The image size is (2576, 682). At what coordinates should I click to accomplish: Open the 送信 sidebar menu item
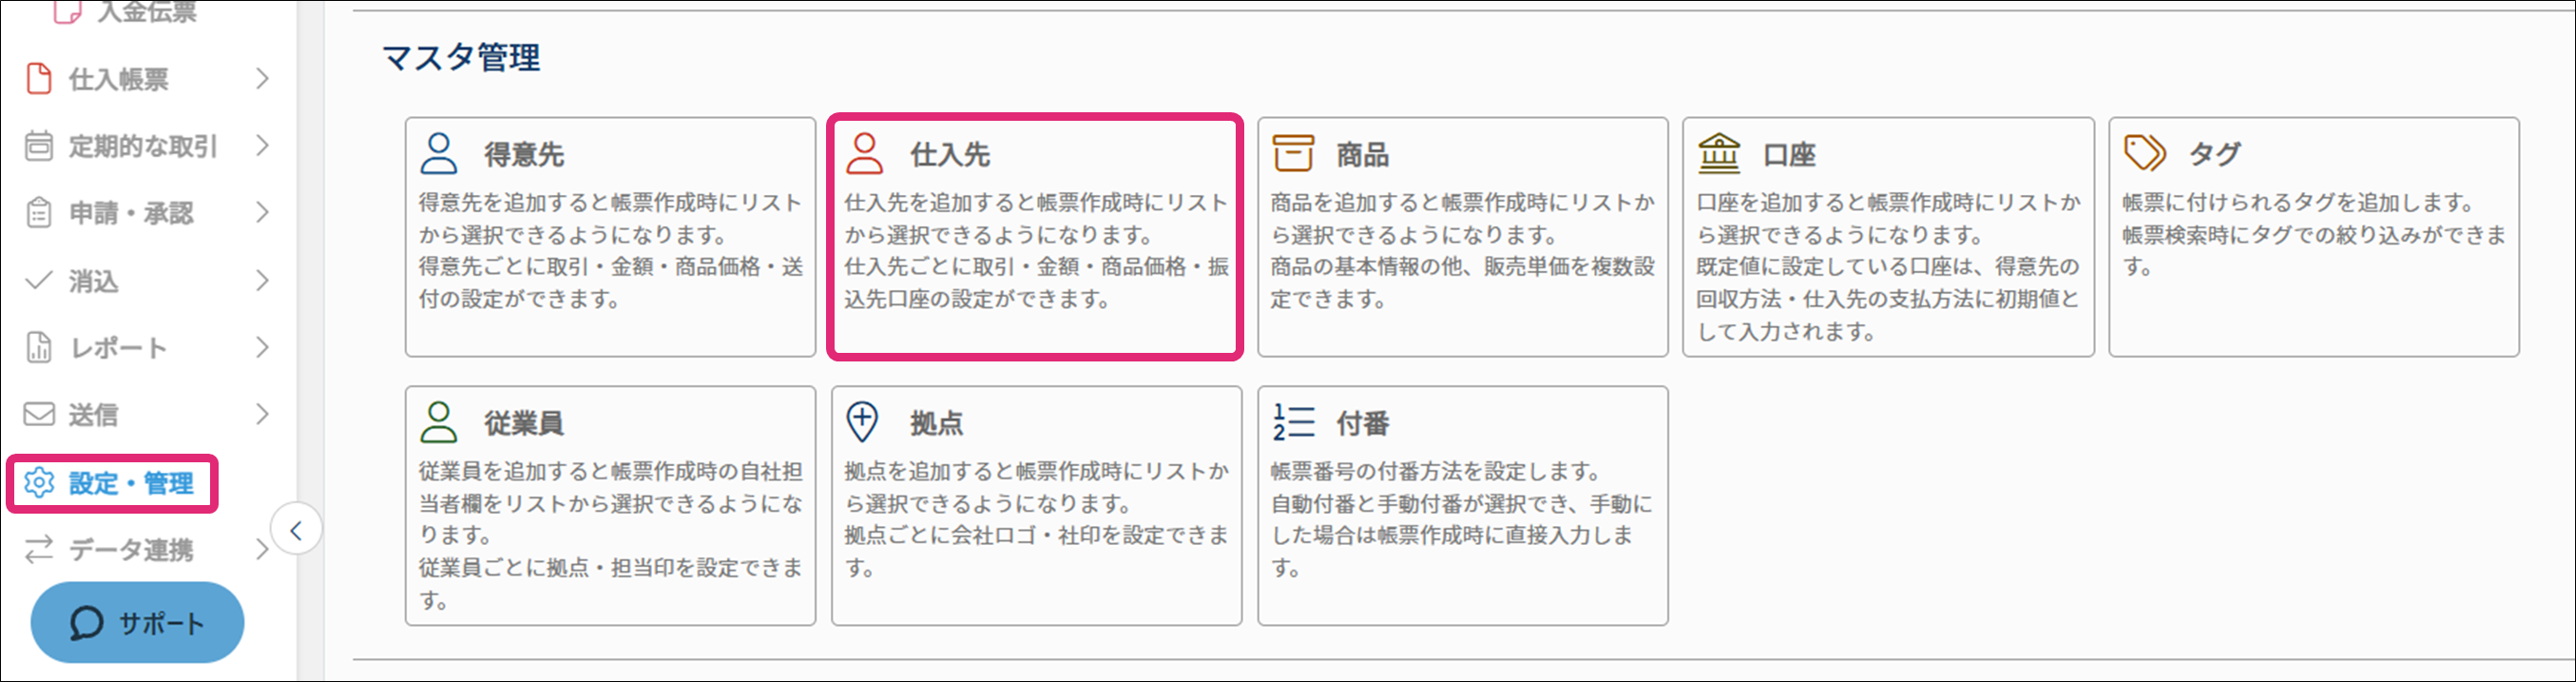(93, 415)
